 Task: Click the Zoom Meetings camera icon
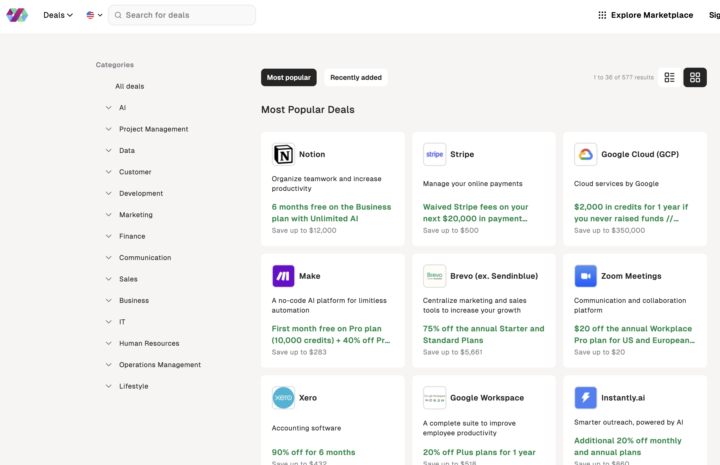[585, 276]
